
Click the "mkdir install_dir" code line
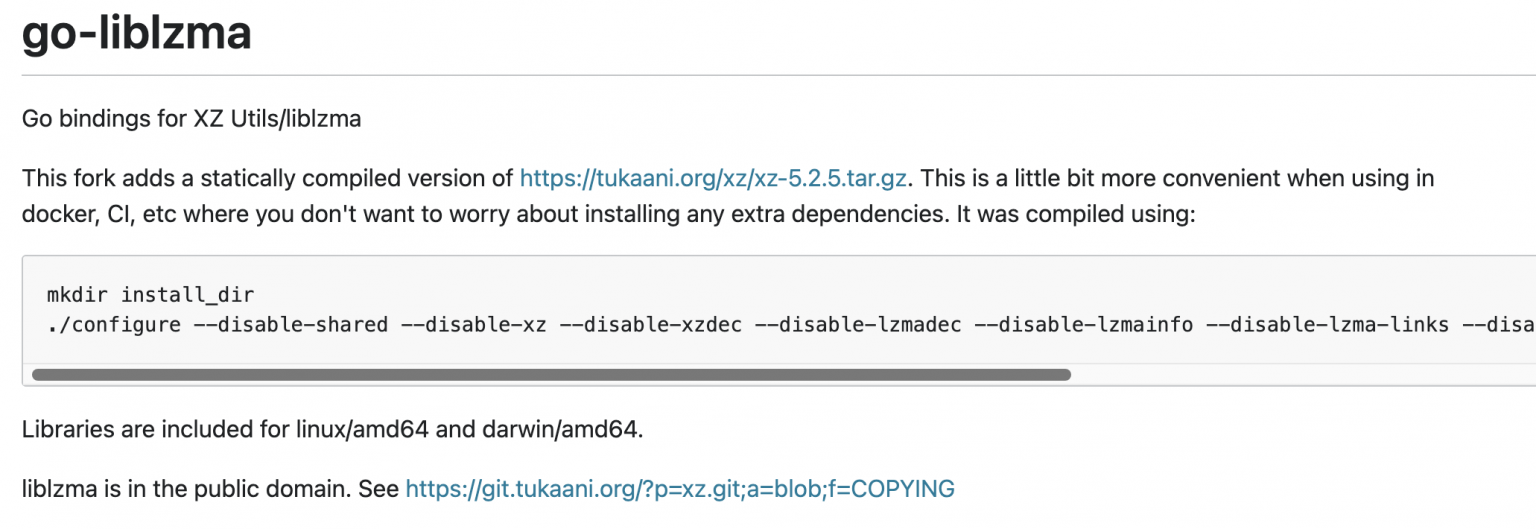(150, 295)
